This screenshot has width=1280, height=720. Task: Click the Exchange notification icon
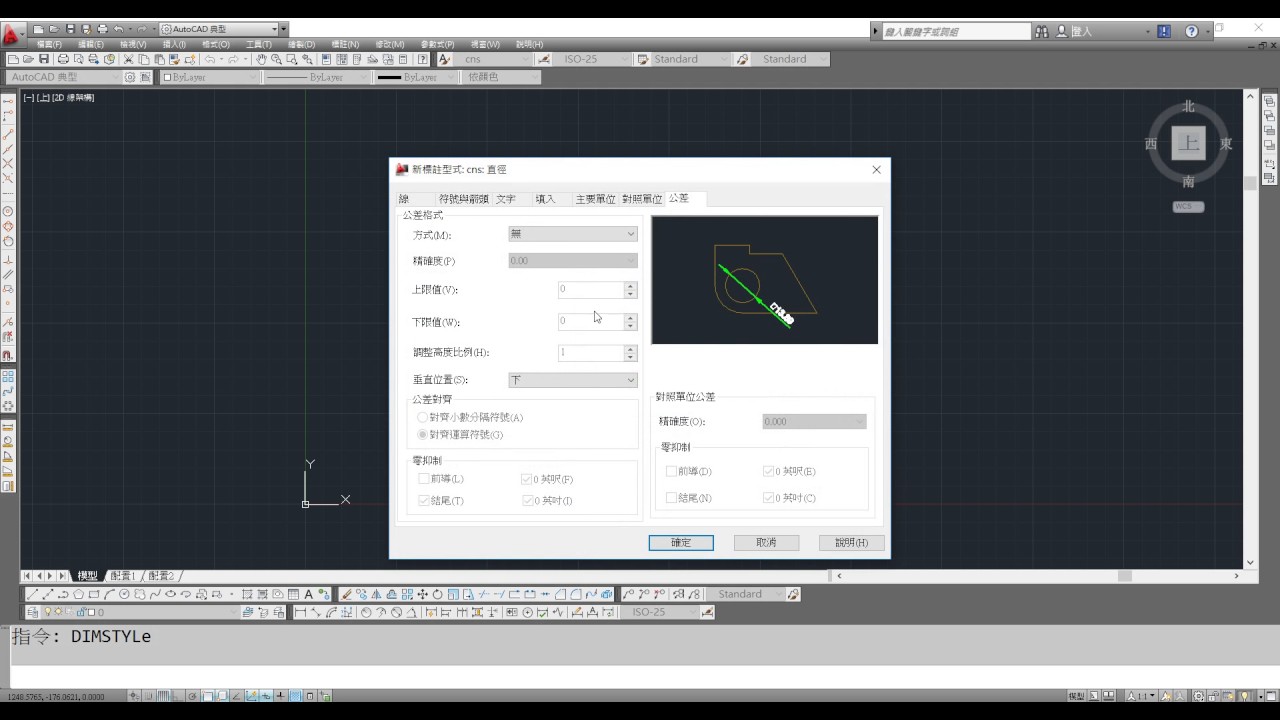coord(1163,31)
